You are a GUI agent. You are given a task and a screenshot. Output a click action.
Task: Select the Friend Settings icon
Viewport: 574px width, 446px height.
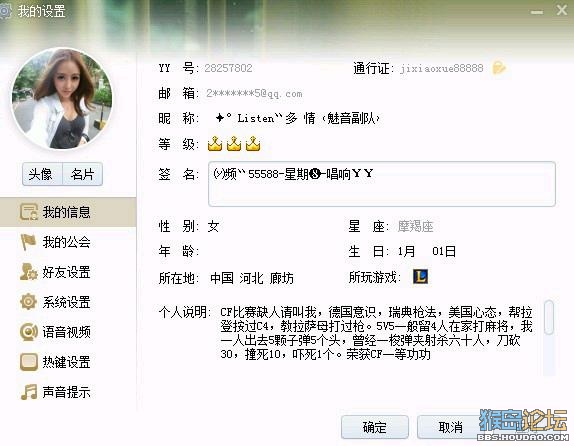[29, 272]
